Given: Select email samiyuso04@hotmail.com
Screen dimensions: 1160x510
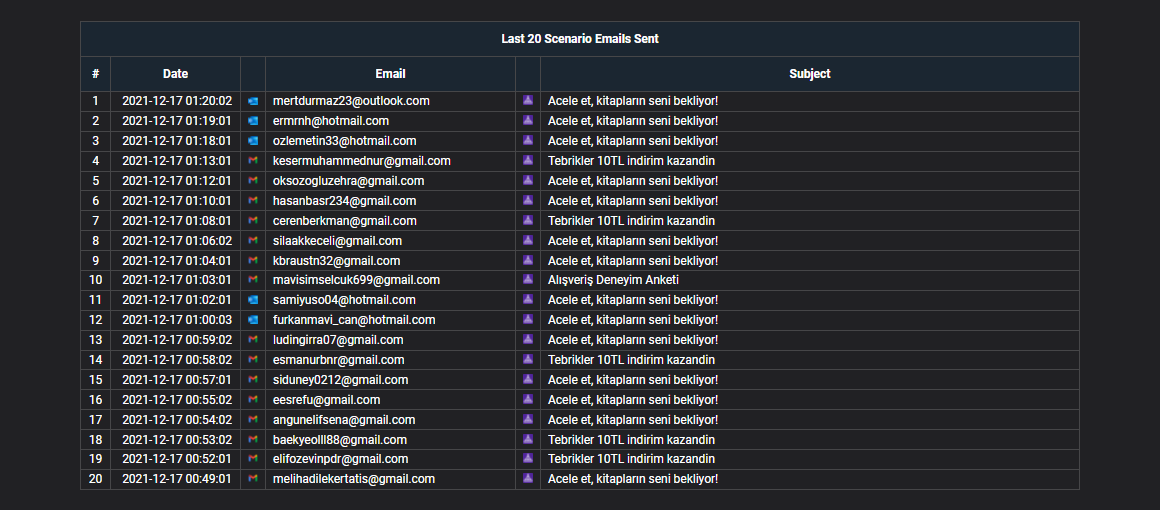Looking at the screenshot, I should tap(344, 300).
